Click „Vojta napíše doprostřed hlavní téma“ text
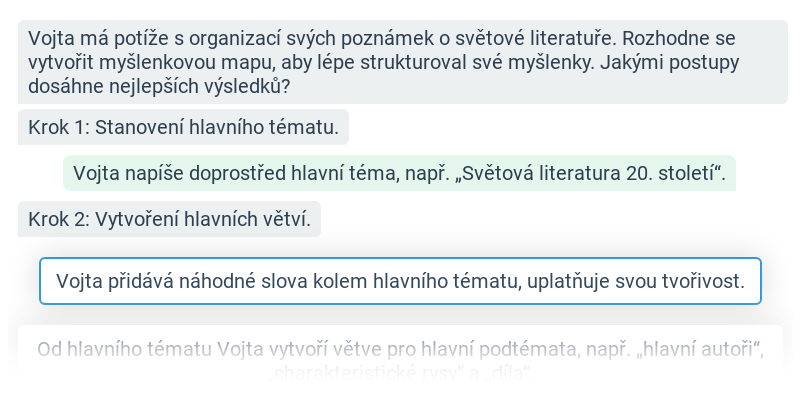The height and width of the screenshot is (400, 800). point(235,173)
